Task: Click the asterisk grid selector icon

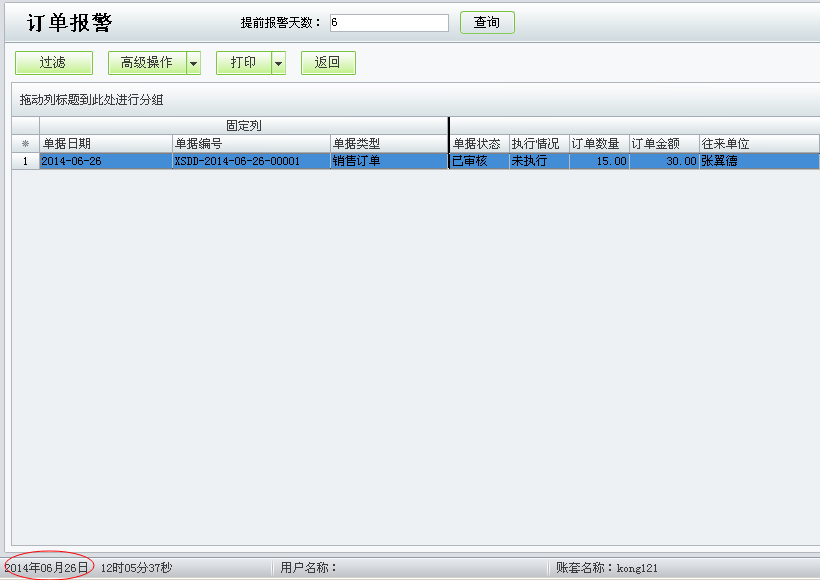Action: [25, 144]
